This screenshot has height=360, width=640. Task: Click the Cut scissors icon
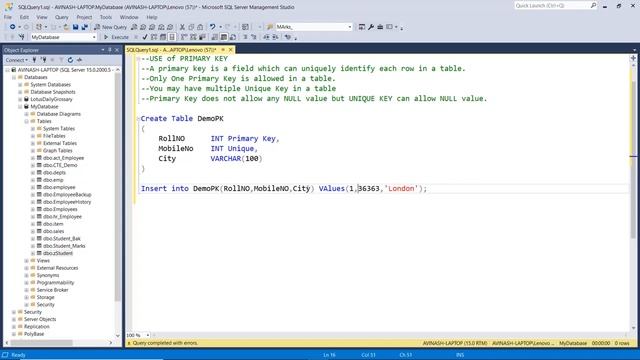[x=182, y=27]
